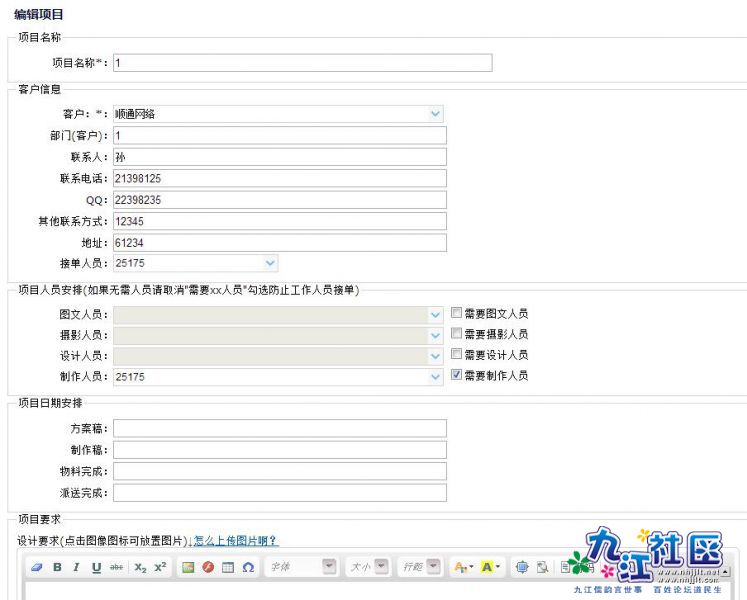Toggle italic text in the editor
Image resolution: width=747 pixels, height=600 pixels.
click(77, 567)
